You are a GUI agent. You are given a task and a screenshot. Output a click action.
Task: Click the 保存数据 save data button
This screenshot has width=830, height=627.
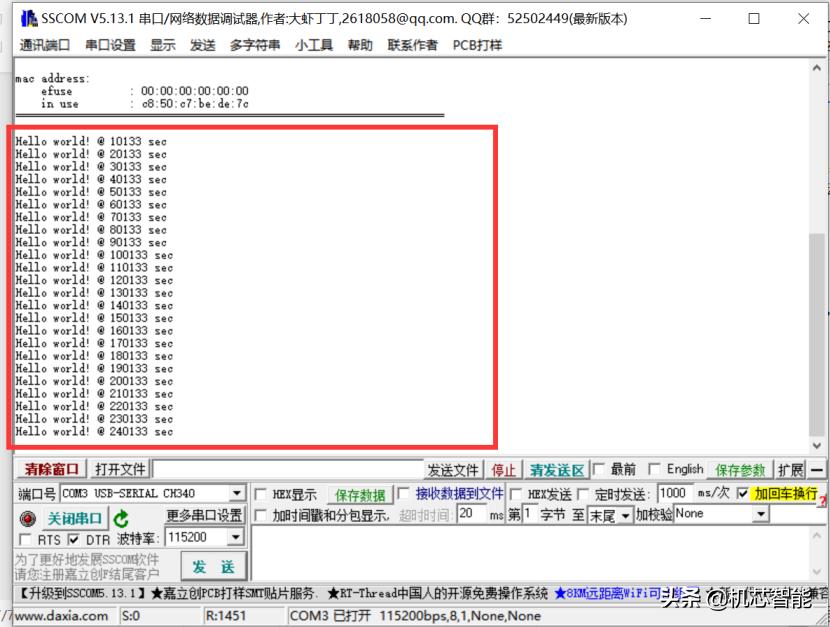363,493
